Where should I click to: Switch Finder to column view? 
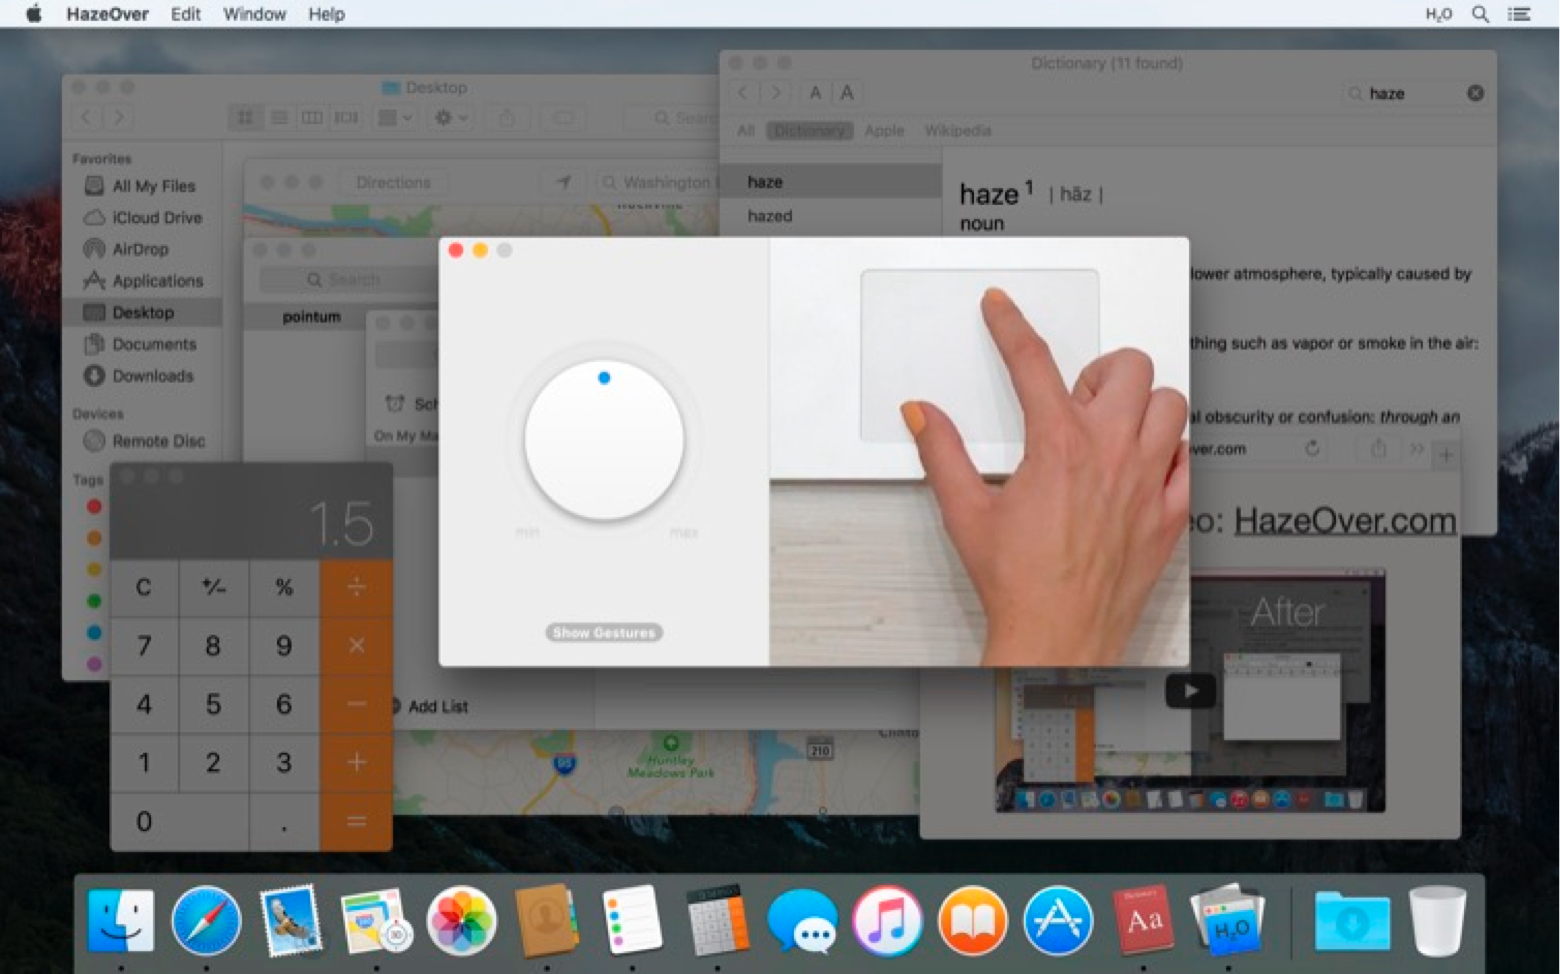pos(312,117)
